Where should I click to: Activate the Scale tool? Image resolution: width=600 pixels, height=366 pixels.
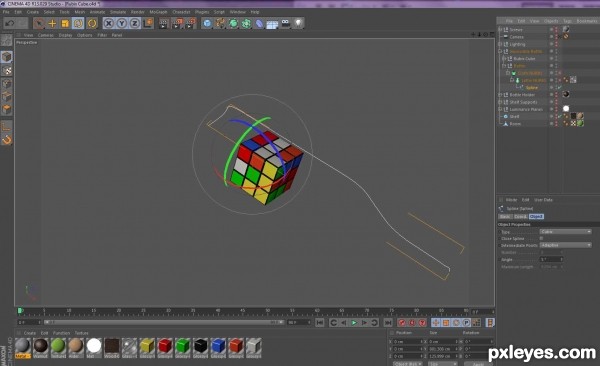tap(65, 23)
